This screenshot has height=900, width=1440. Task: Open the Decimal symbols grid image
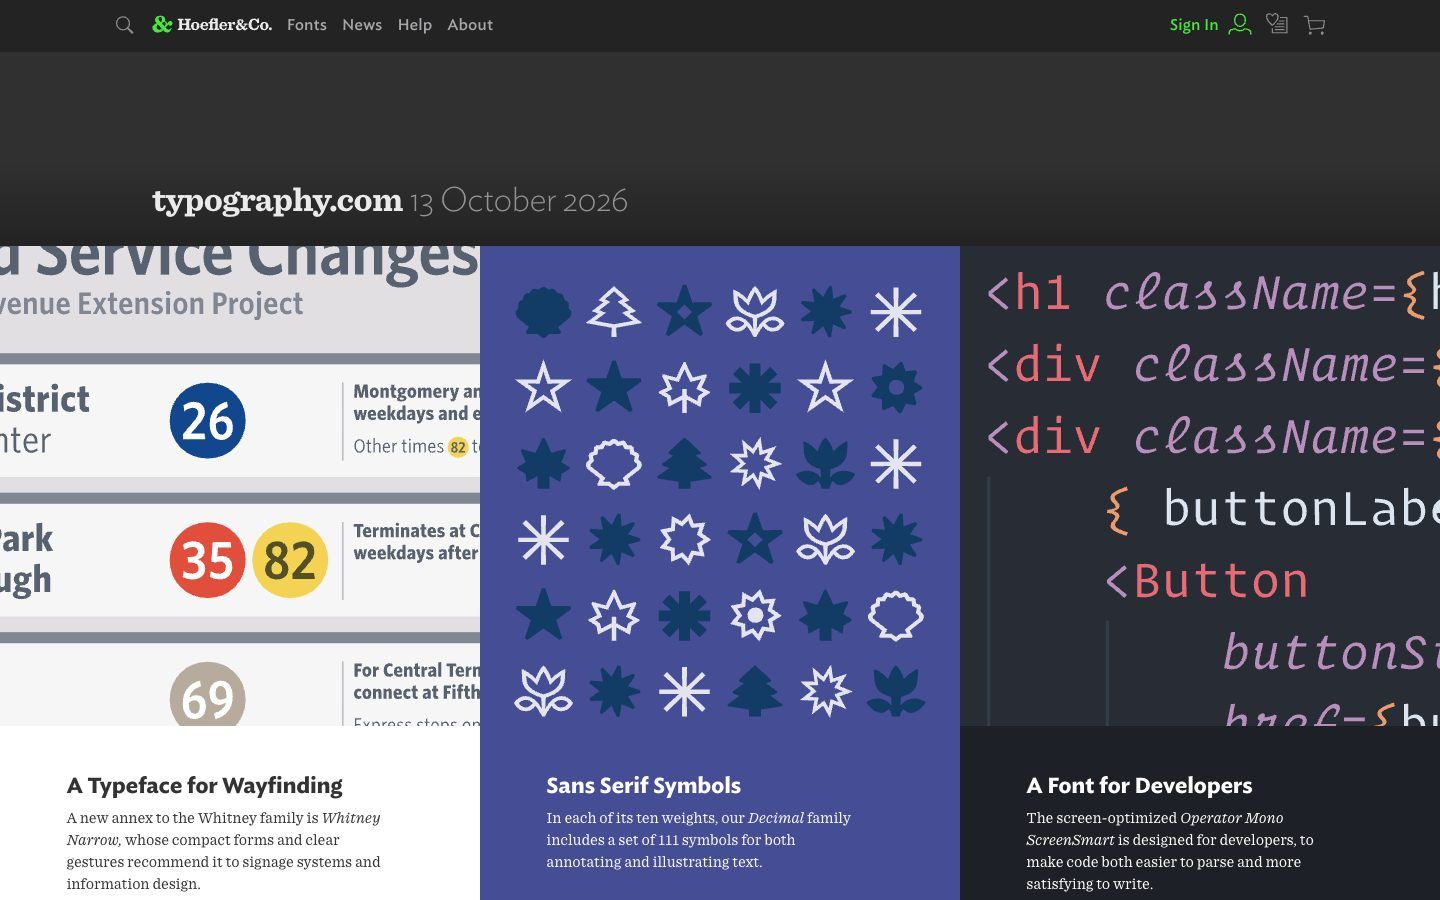click(x=720, y=486)
